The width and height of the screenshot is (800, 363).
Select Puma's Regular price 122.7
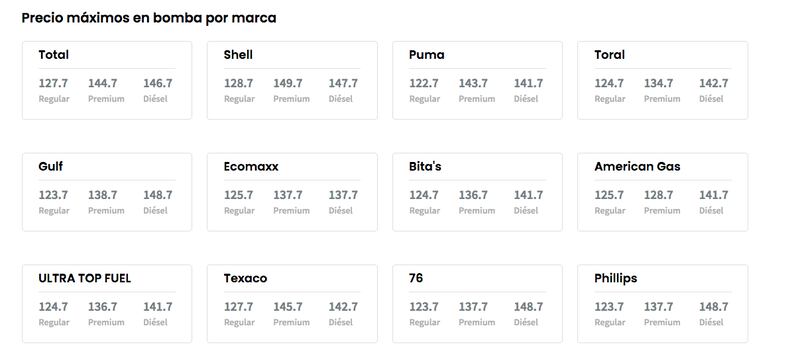click(x=423, y=83)
